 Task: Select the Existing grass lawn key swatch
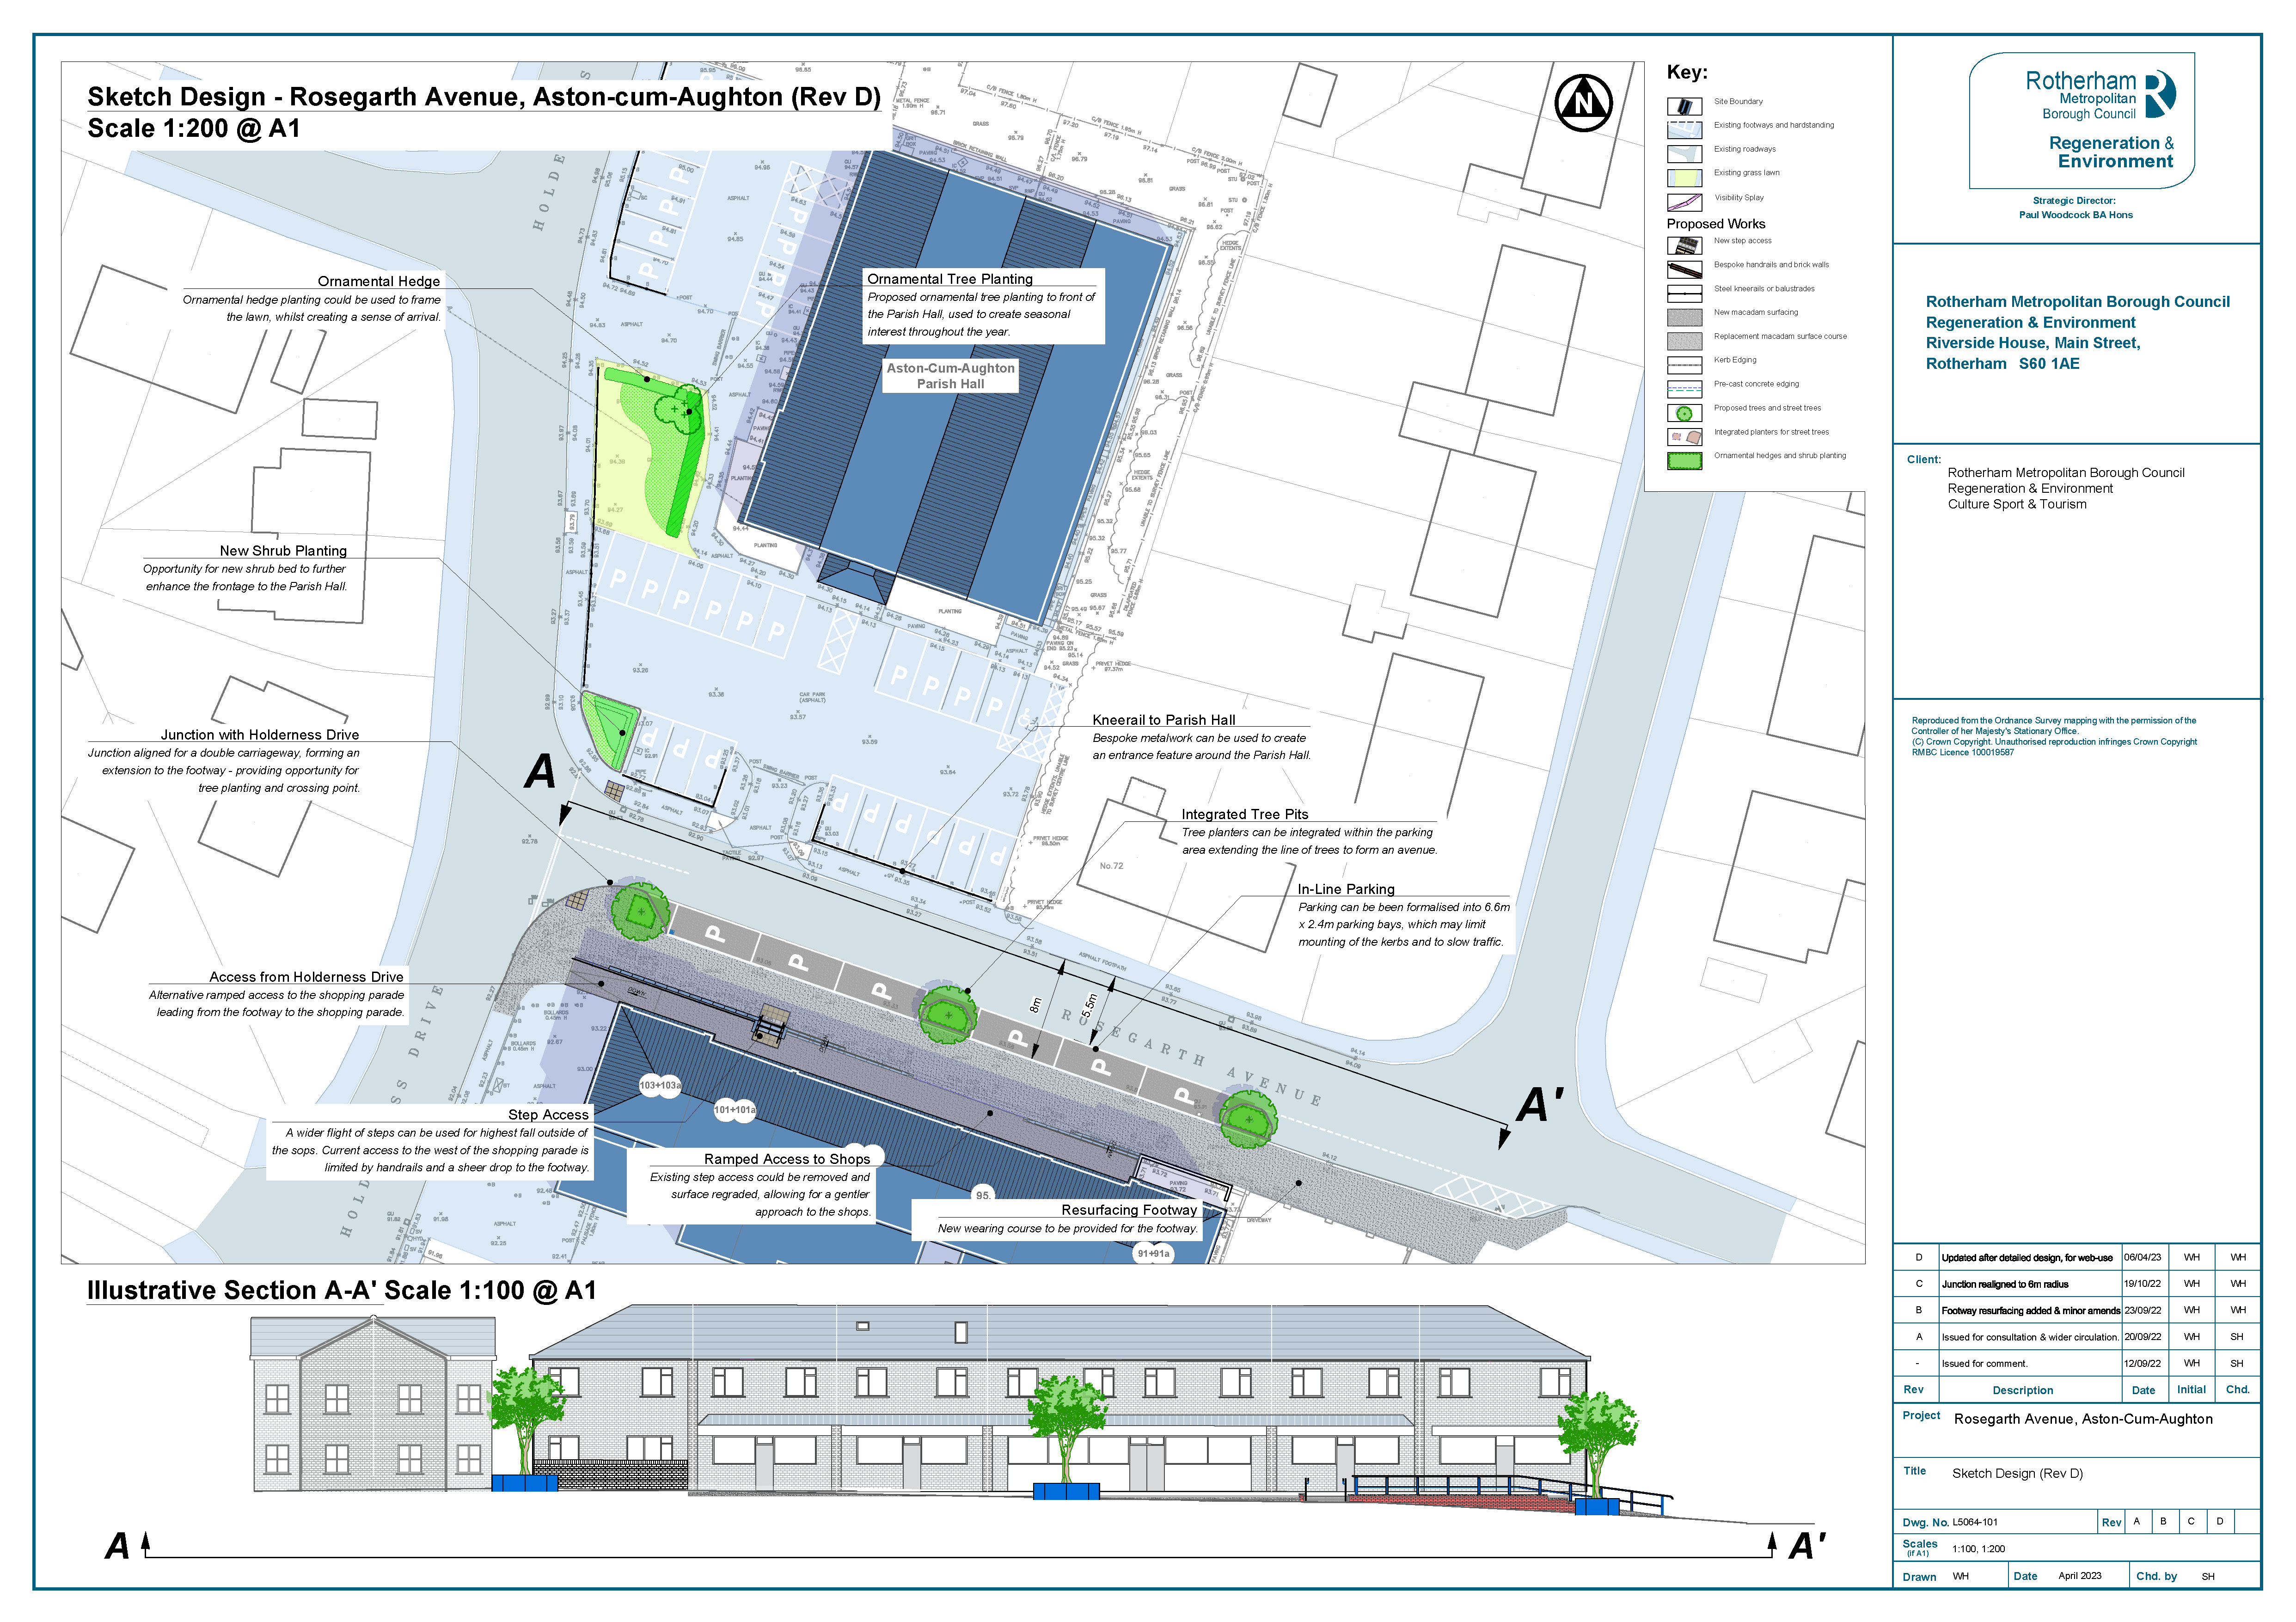(x=1684, y=178)
